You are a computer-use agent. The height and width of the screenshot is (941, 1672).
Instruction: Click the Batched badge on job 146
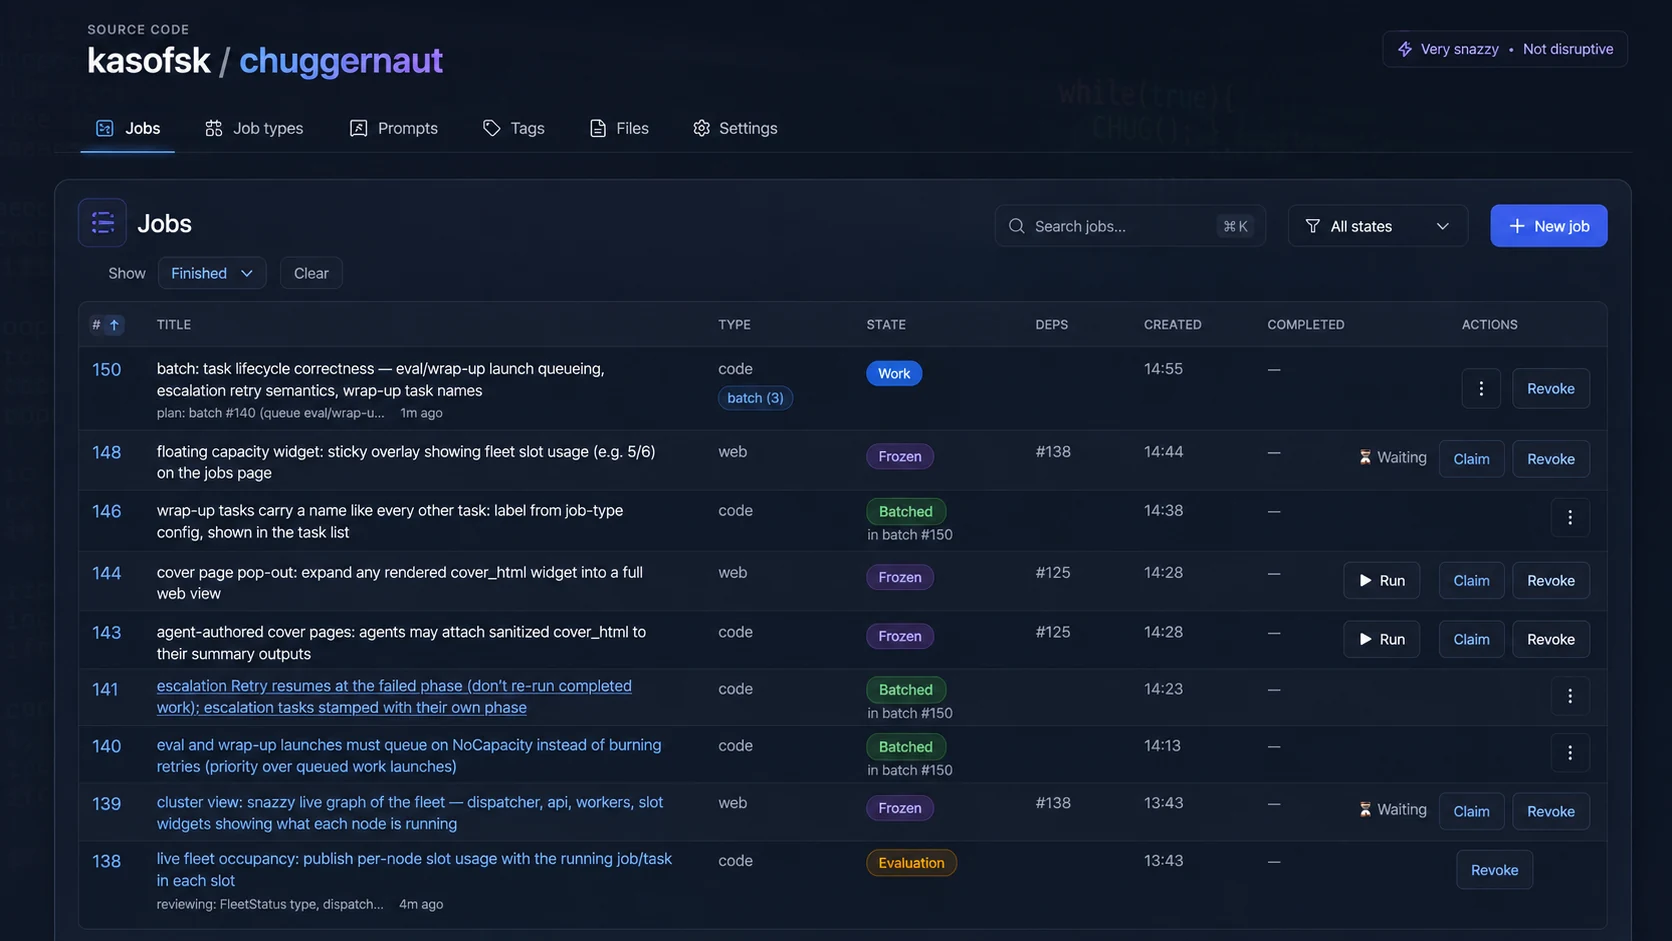click(906, 512)
